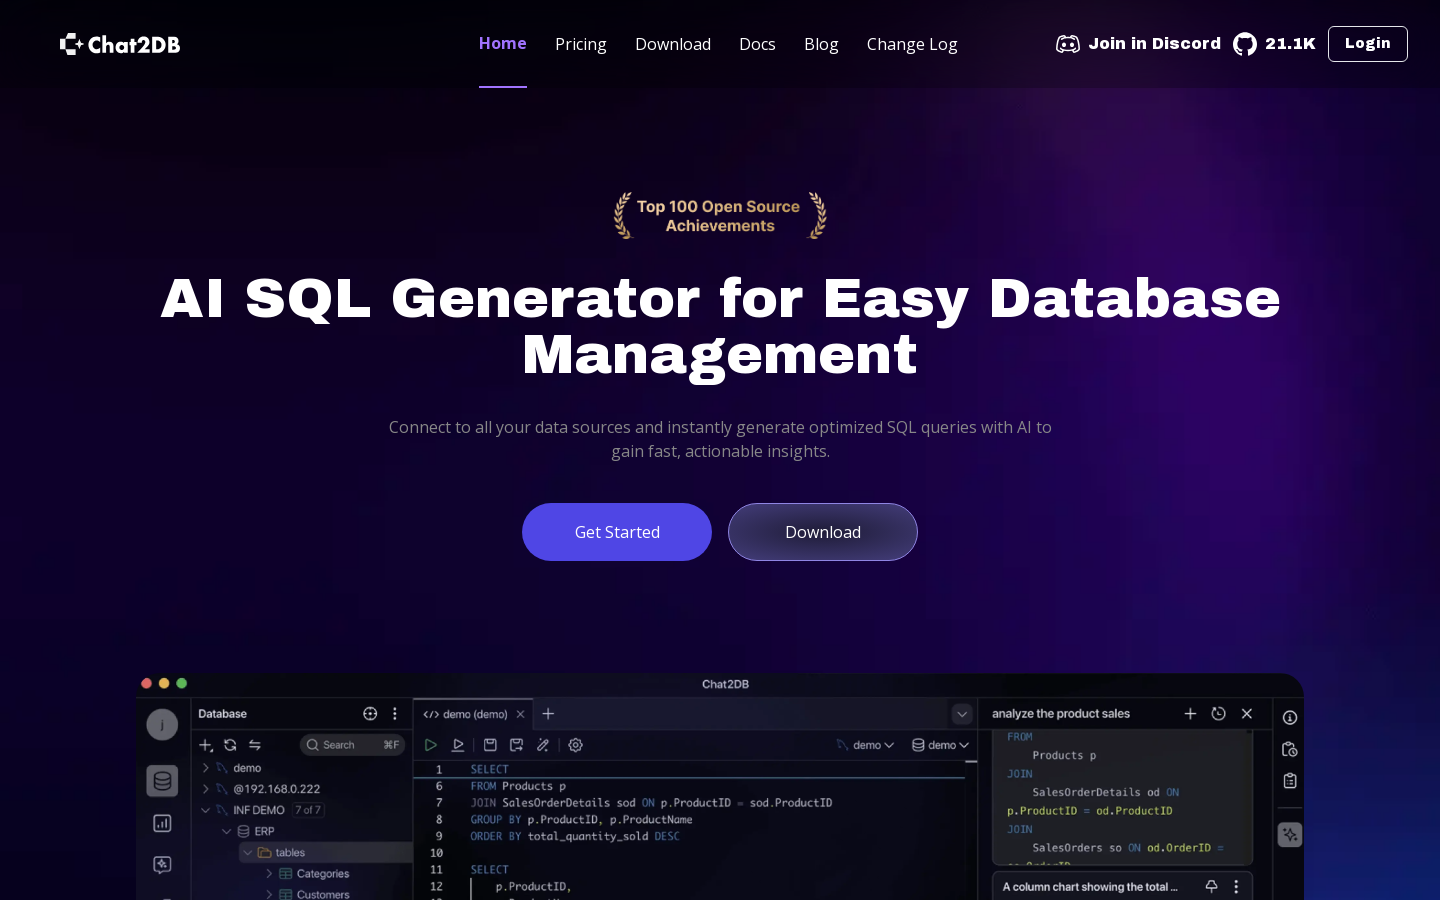This screenshot has width=1440, height=900.
Task: Click the '7 of 7' badge
Action: 308,810
